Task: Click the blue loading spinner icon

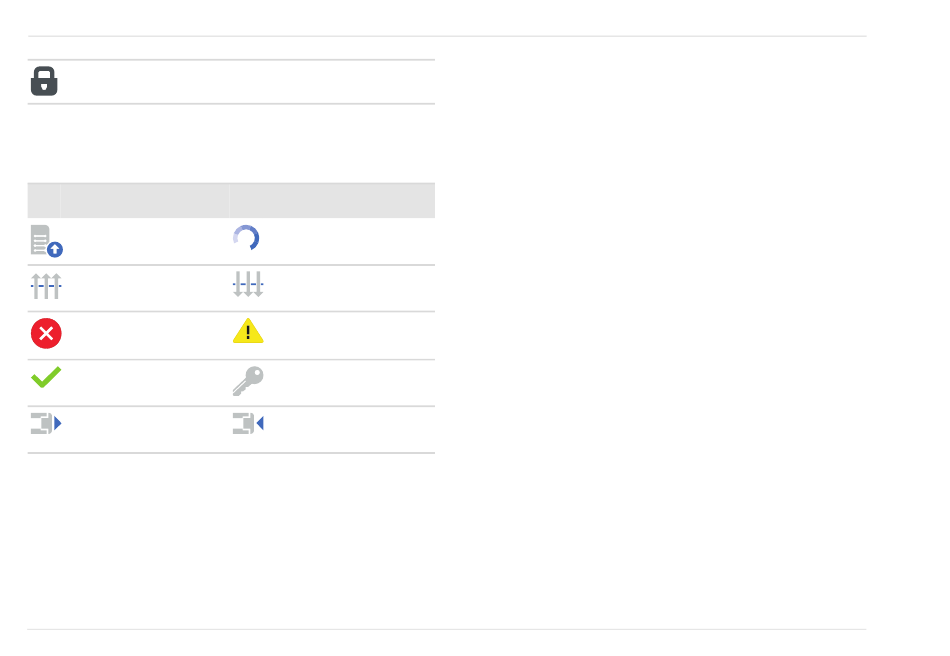Action: pos(246,238)
